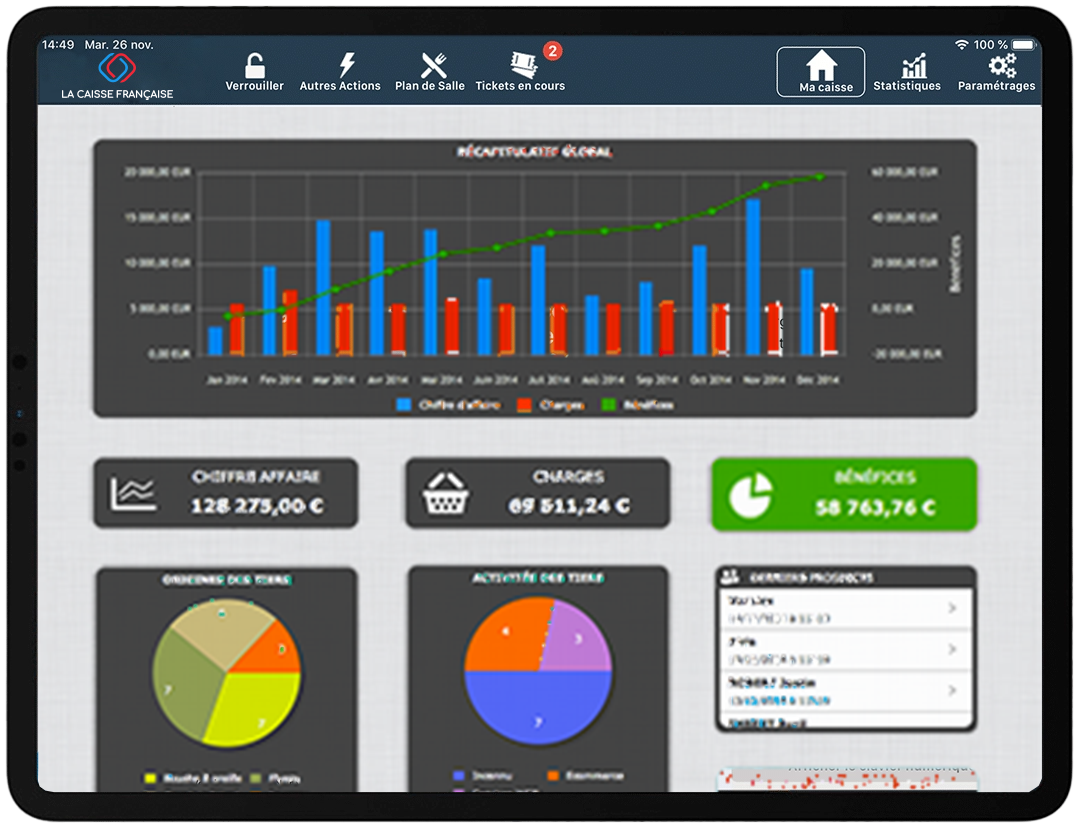
Task: Click the basket icon in Charges tile
Action: (447, 494)
